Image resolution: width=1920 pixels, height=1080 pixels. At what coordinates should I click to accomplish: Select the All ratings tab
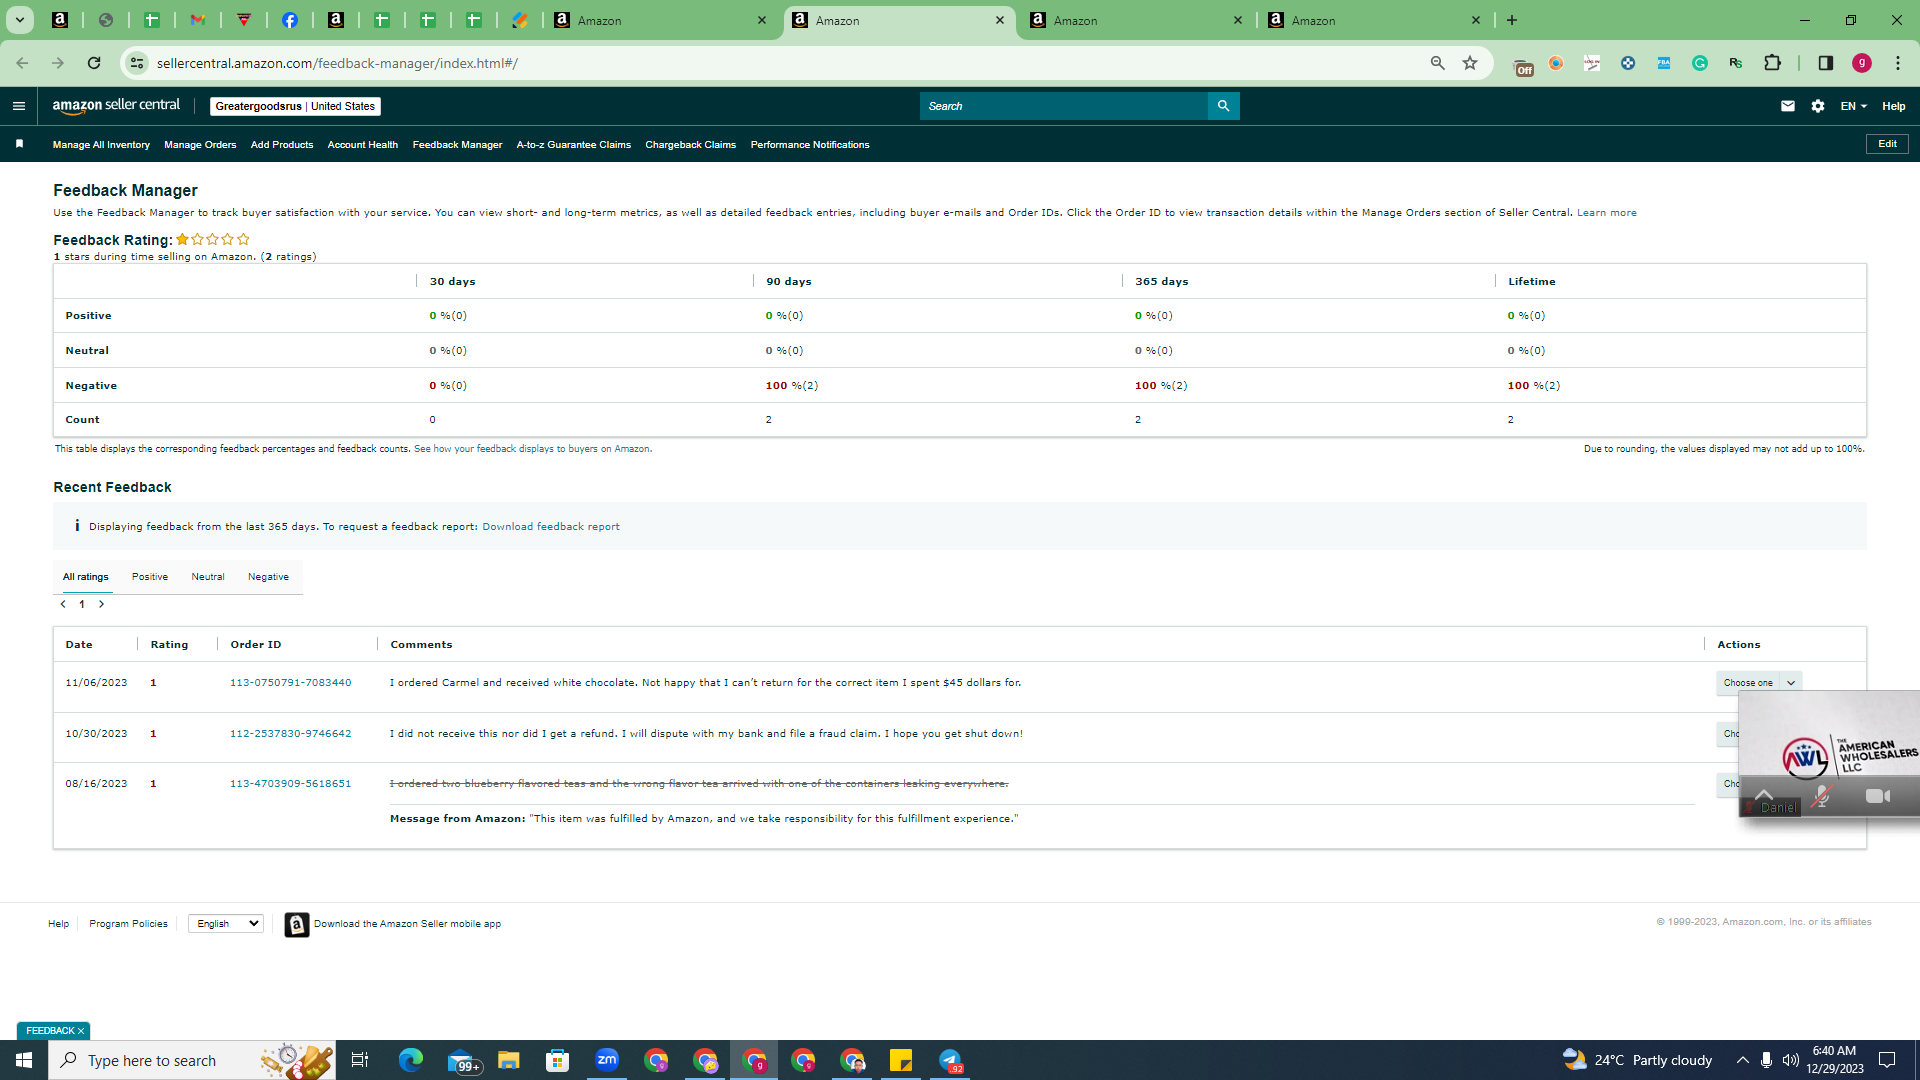pos(86,577)
